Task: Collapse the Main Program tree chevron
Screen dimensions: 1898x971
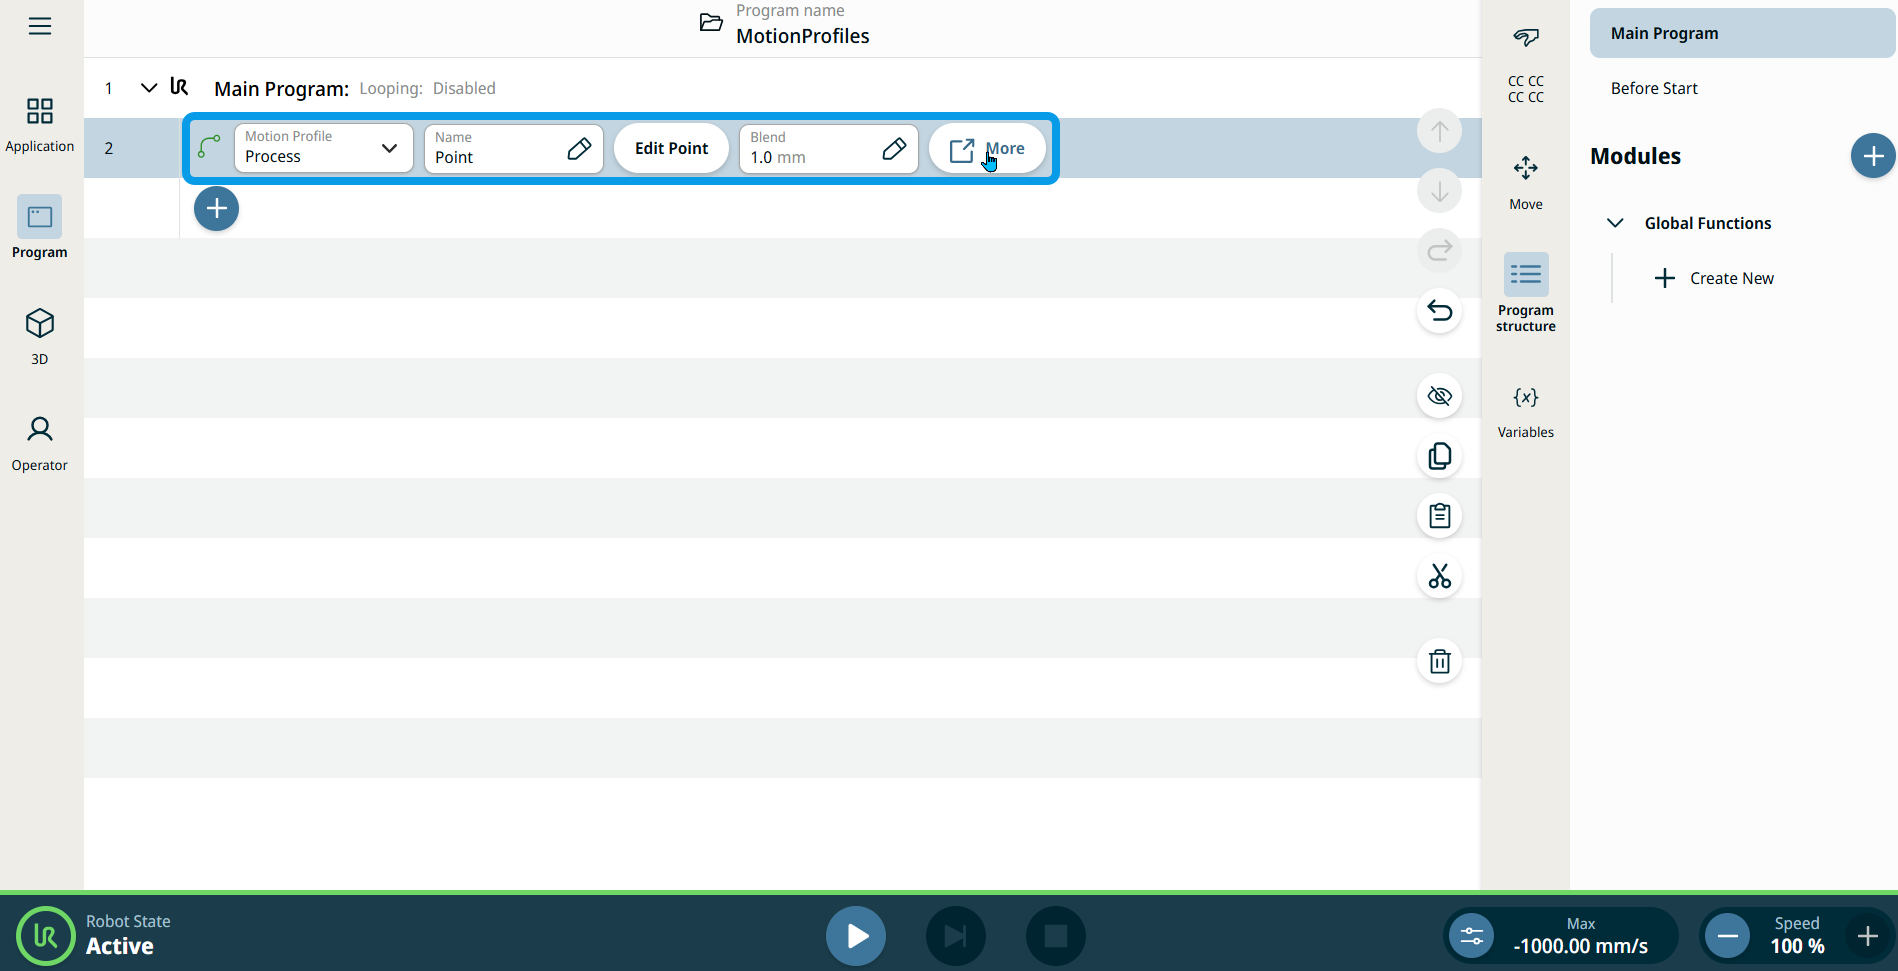Action: click(x=149, y=88)
